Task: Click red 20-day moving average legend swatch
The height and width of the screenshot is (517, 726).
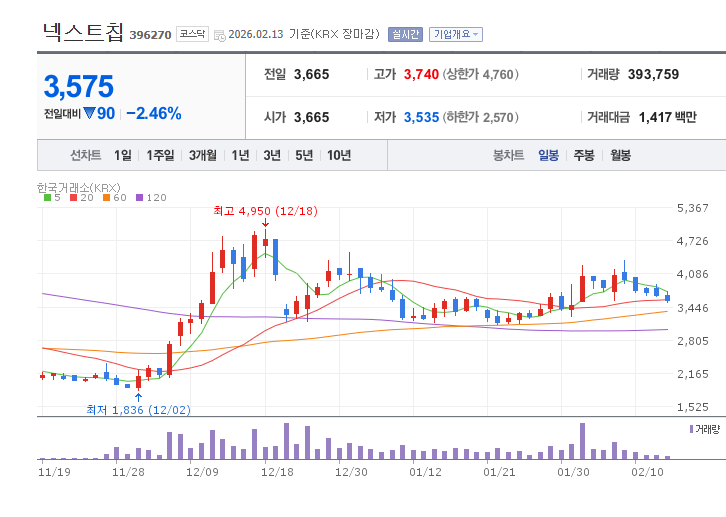Action: pyautogui.click(x=73, y=198)
